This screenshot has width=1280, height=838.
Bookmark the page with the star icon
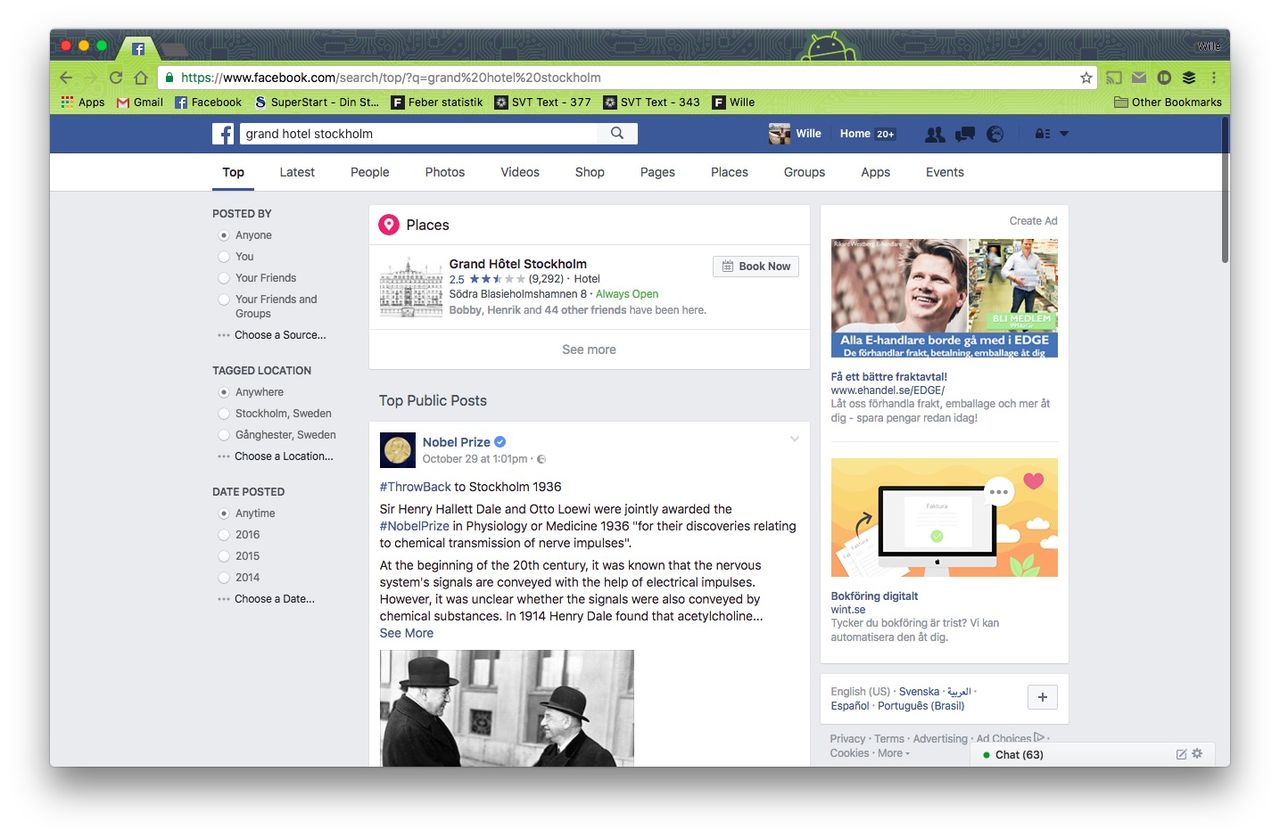(1086, 77)
